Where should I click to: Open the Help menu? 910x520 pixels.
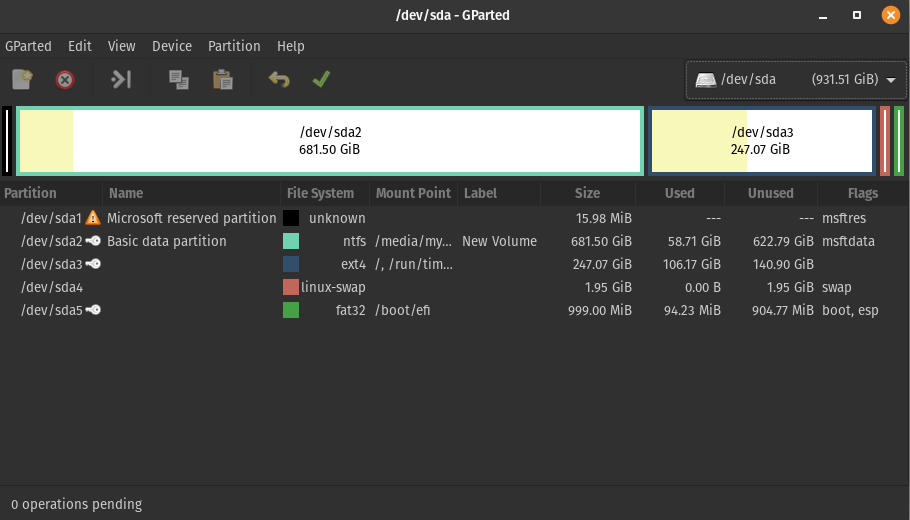tap(290, 46)
